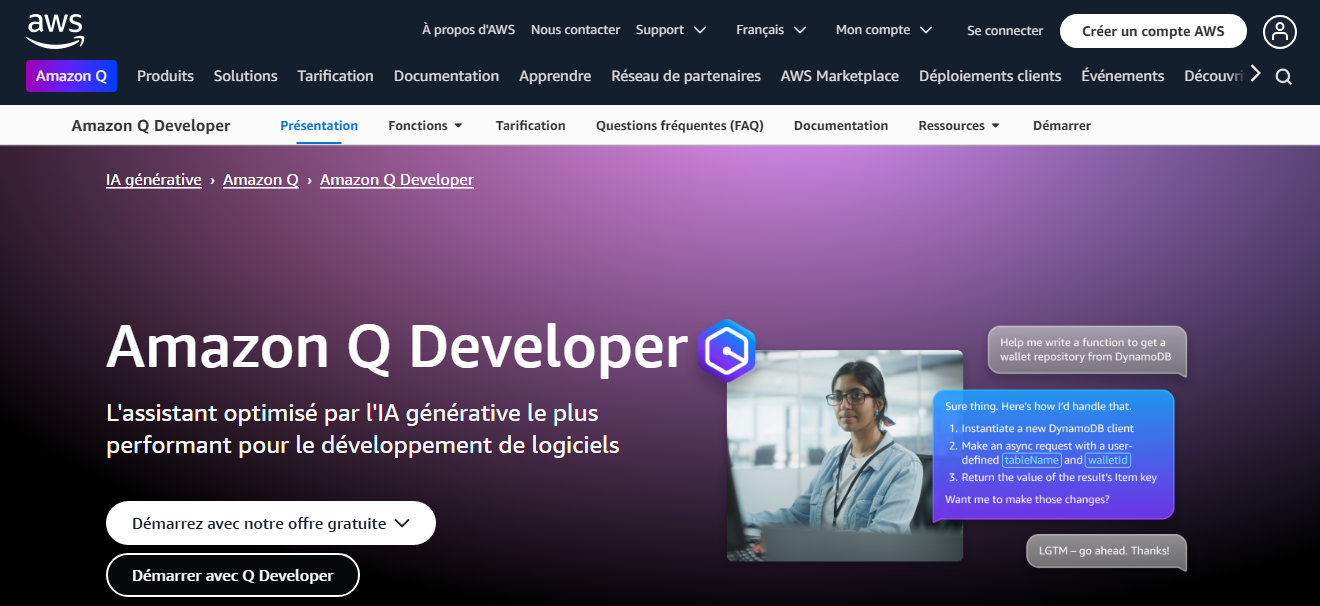Expand the Ressources dropdown

click(957, 125)
